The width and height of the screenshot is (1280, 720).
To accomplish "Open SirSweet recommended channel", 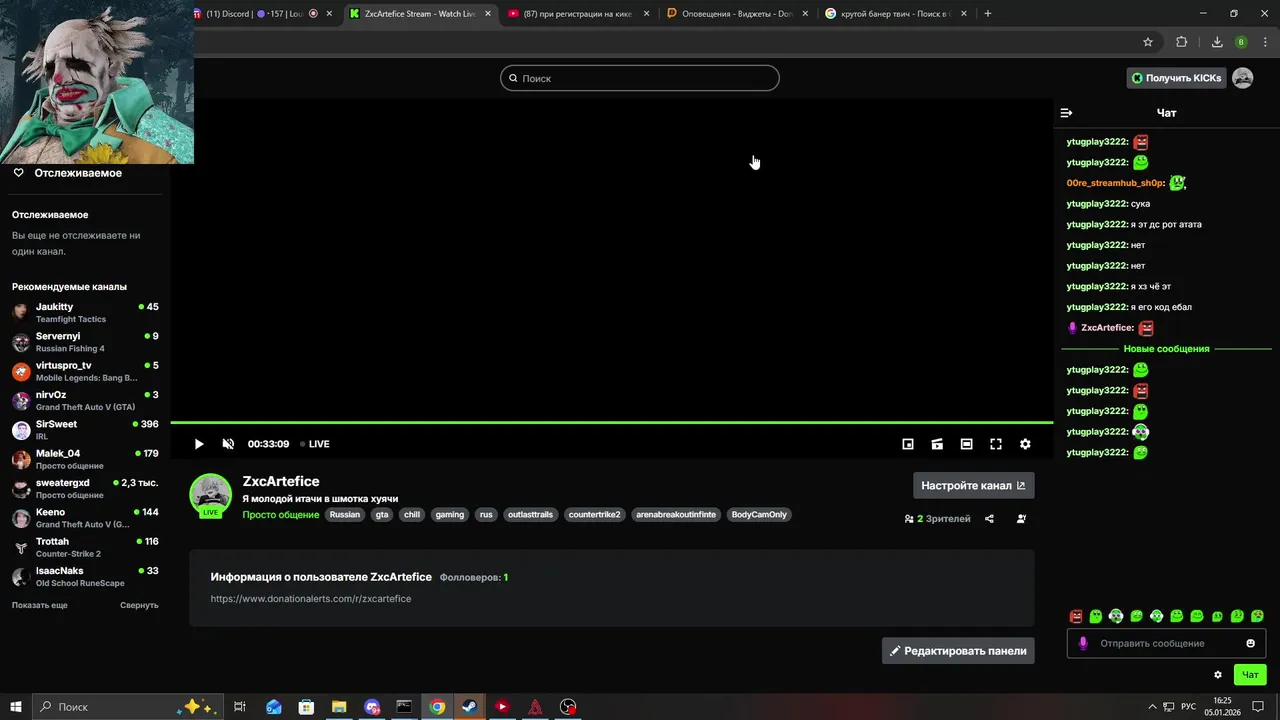I will 85,430.
